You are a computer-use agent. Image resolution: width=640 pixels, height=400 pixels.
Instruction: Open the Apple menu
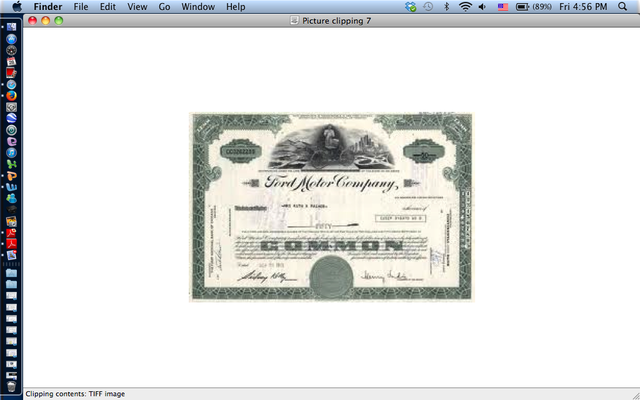click(x=17, y=7)
